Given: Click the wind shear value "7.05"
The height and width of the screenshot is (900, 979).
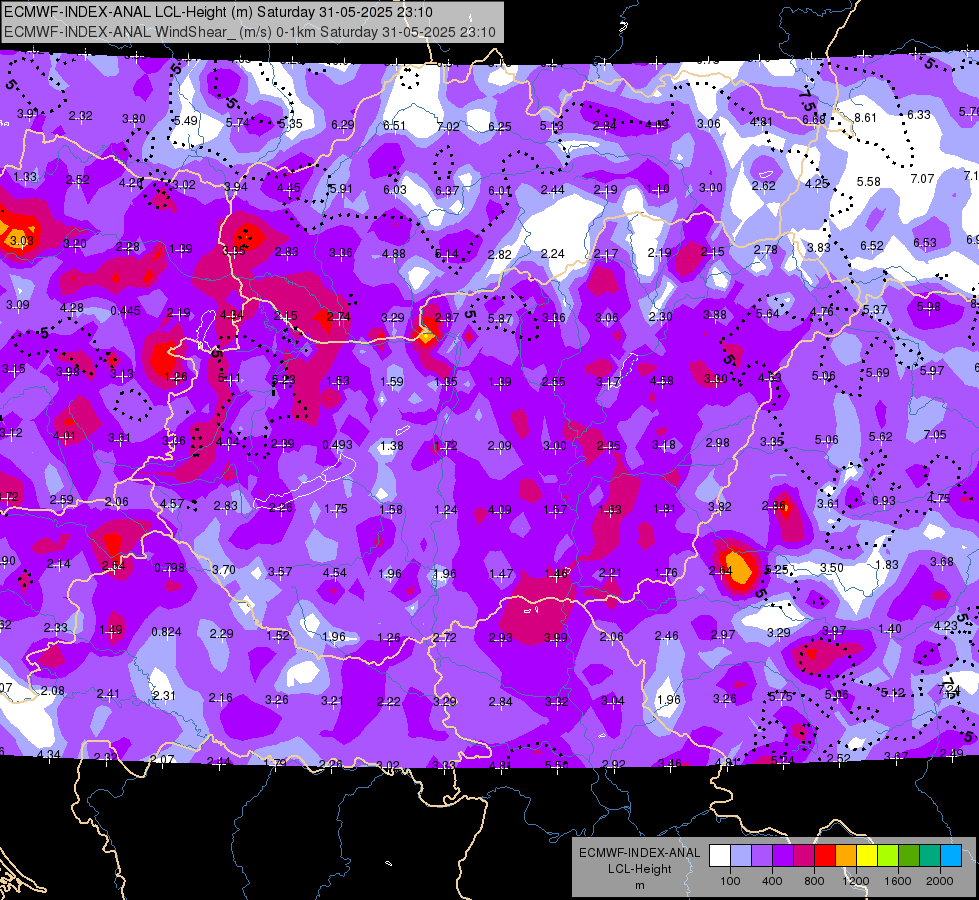Looking at the screenshot, I should (935, 435).
